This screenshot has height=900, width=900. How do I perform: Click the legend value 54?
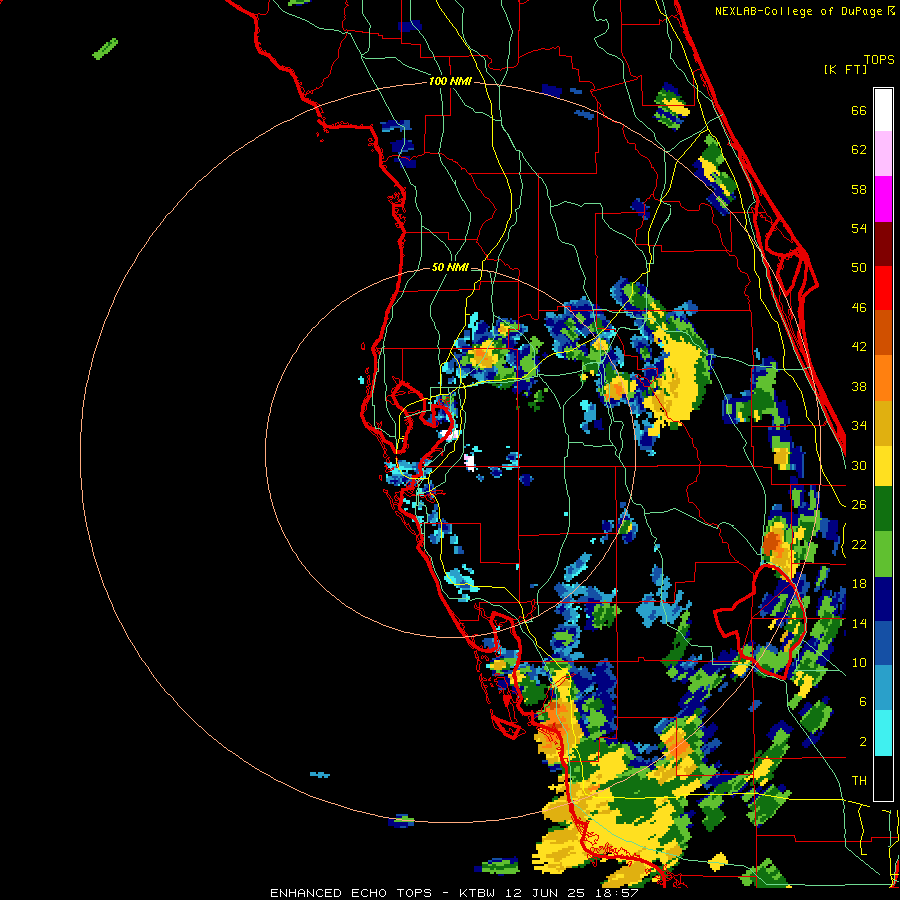pos(859,228)
